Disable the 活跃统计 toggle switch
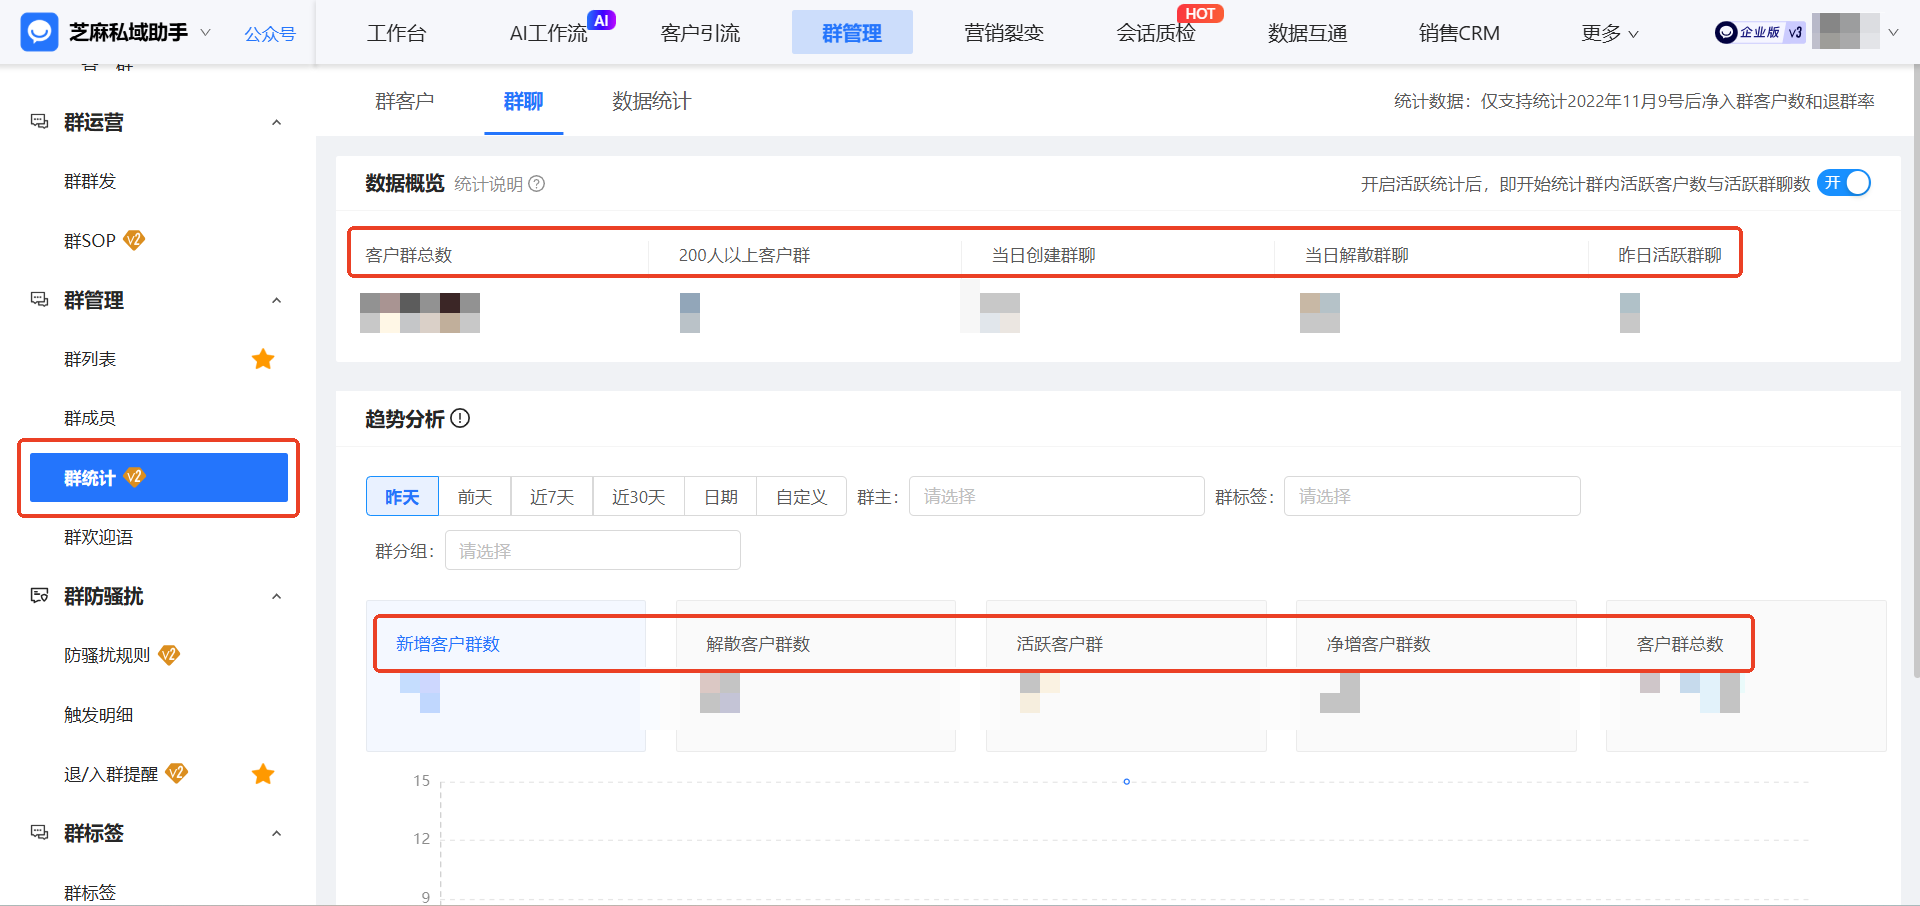The height and width of the screenshot is (906, 1920). [1845, 183]
